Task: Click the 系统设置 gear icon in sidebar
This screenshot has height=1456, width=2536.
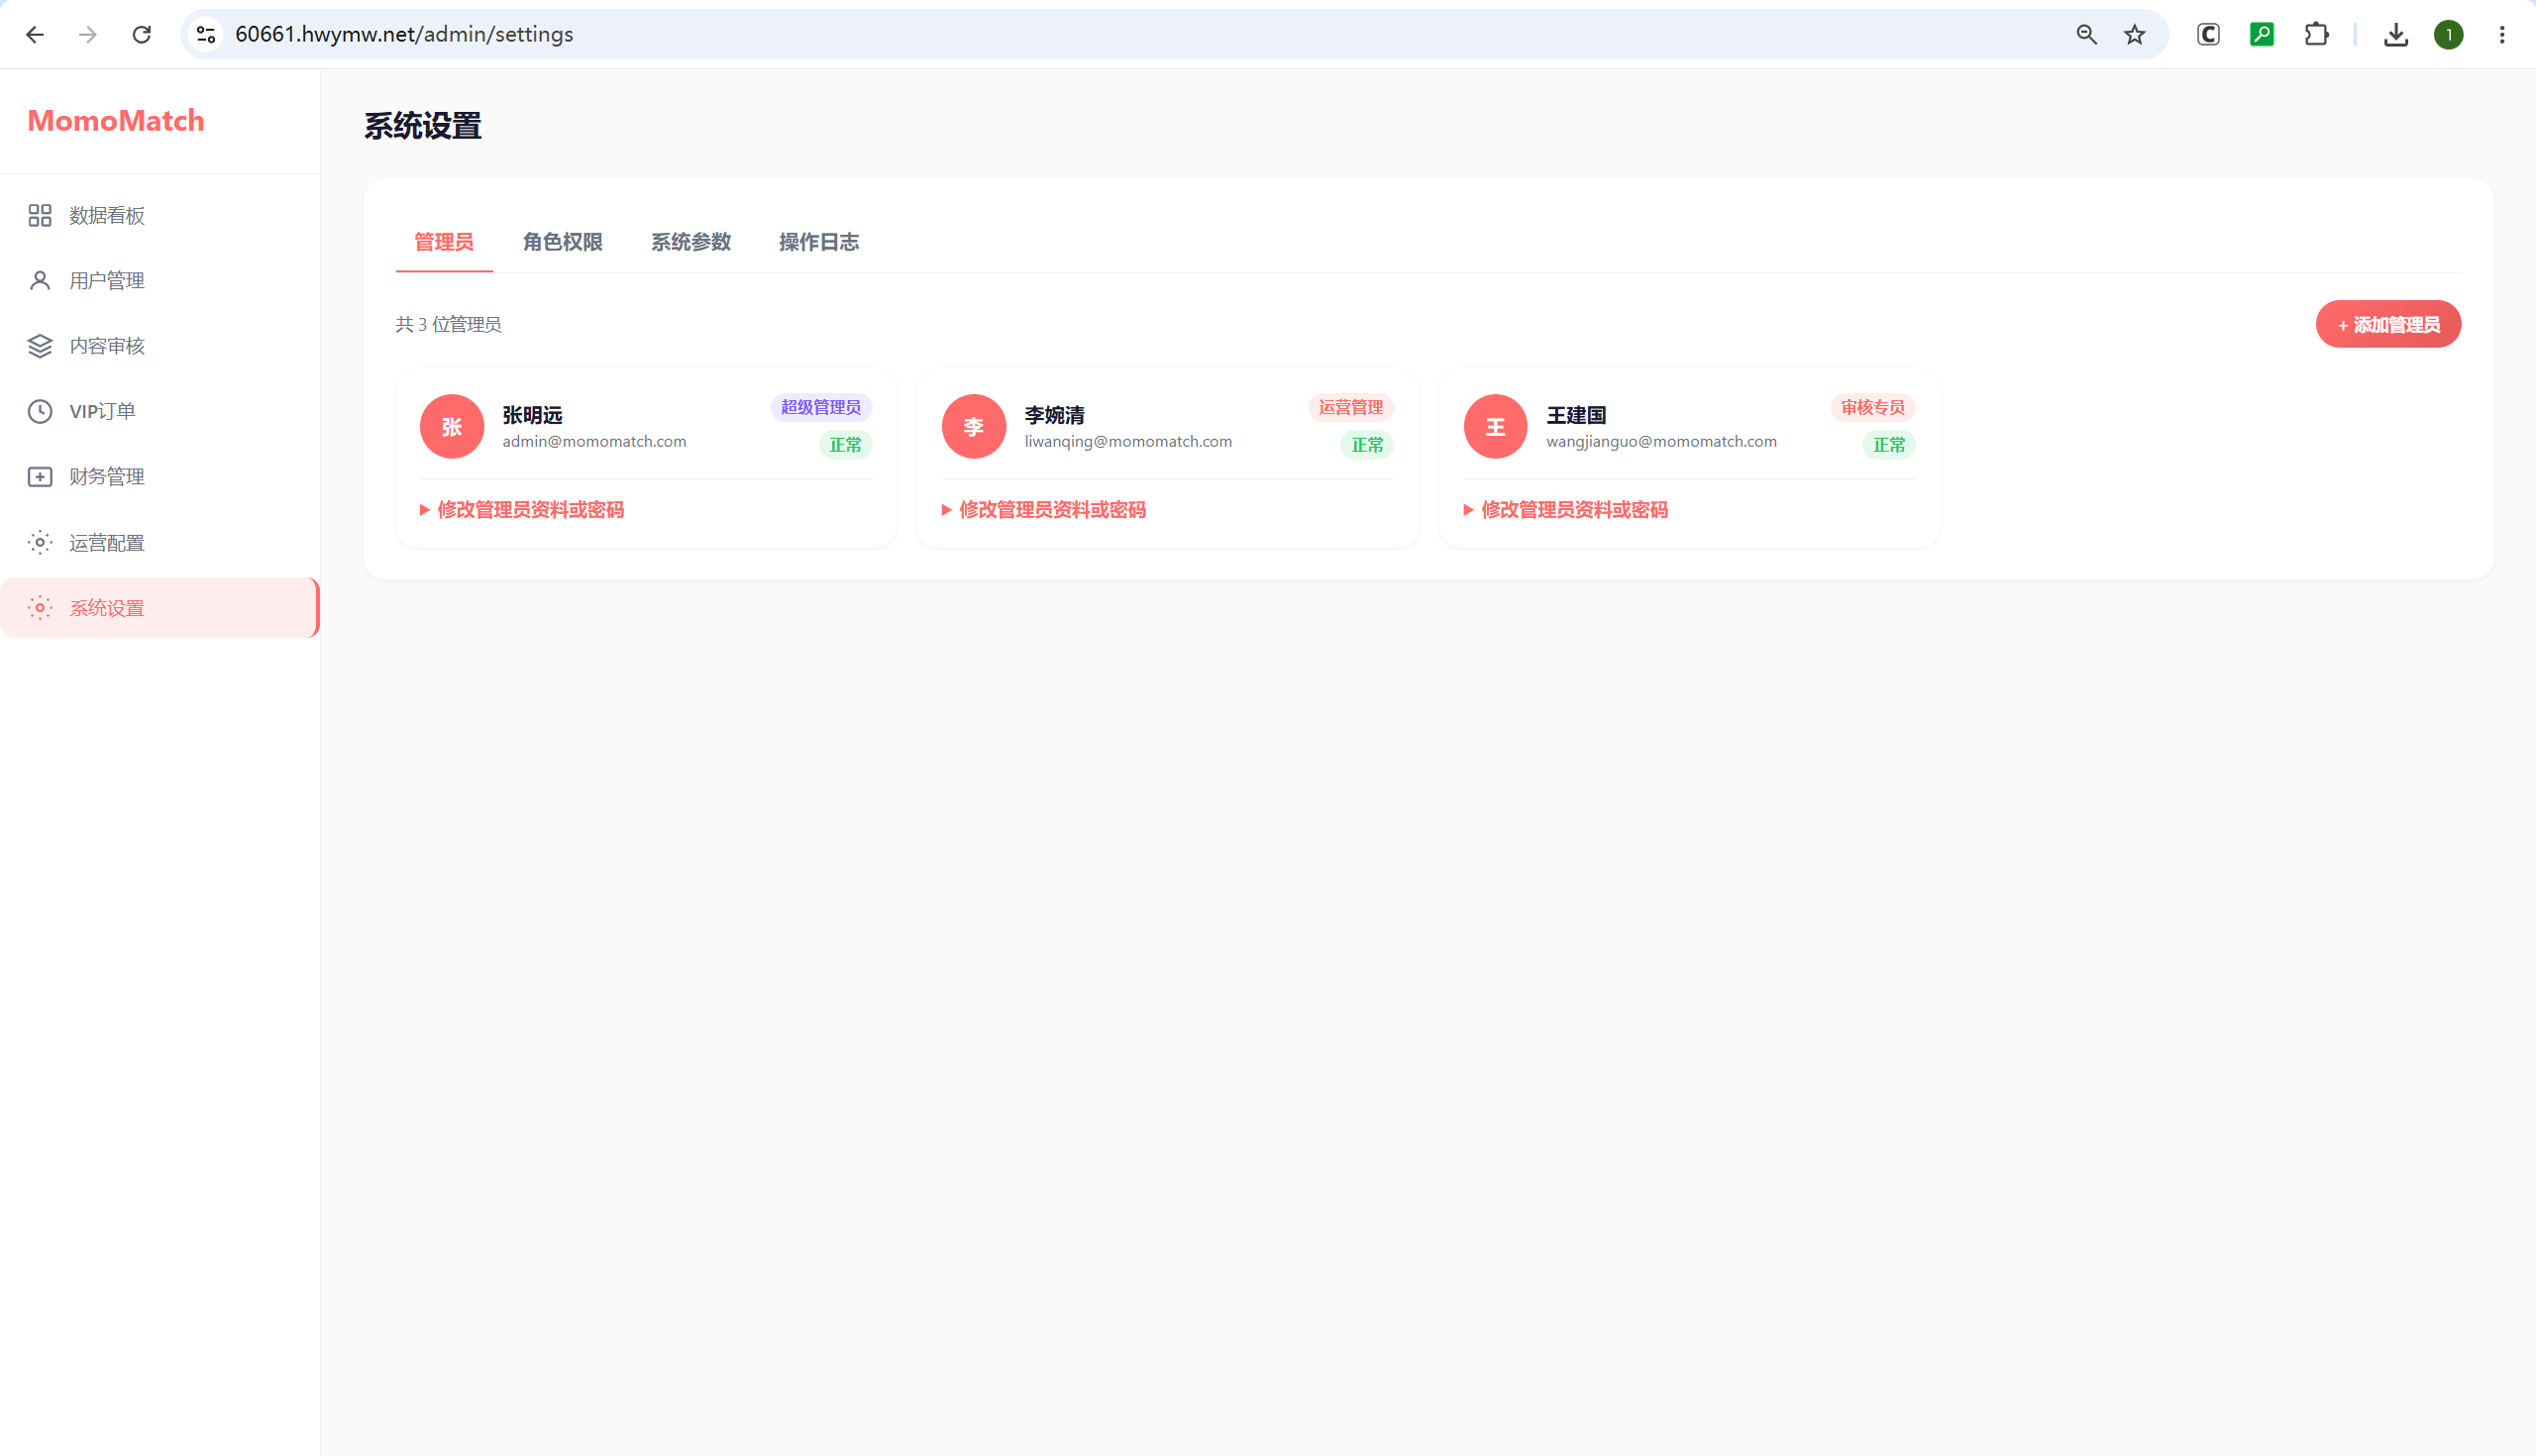Action: [x=40, y=608]
